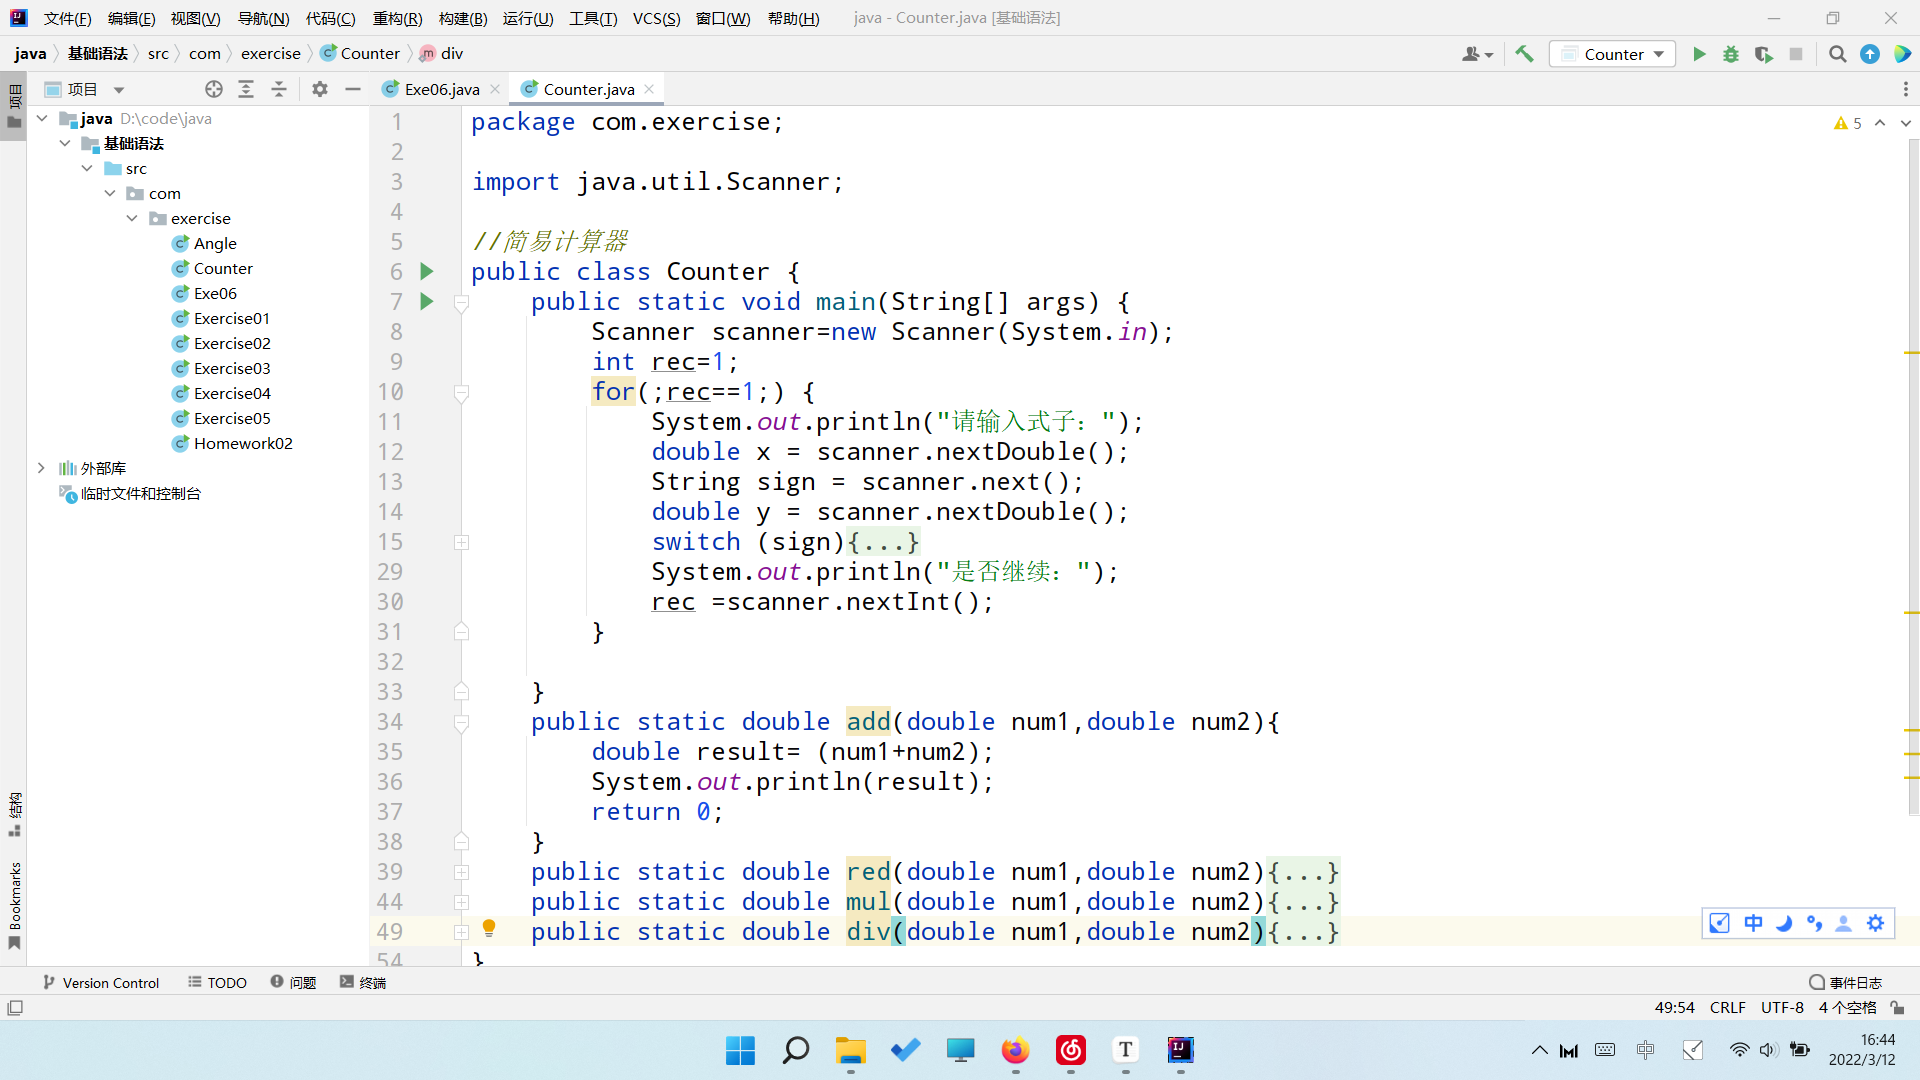Screen dimensions: 1920x1080
Task: Expand the 外部库 tree node
Action: point(41,468)
